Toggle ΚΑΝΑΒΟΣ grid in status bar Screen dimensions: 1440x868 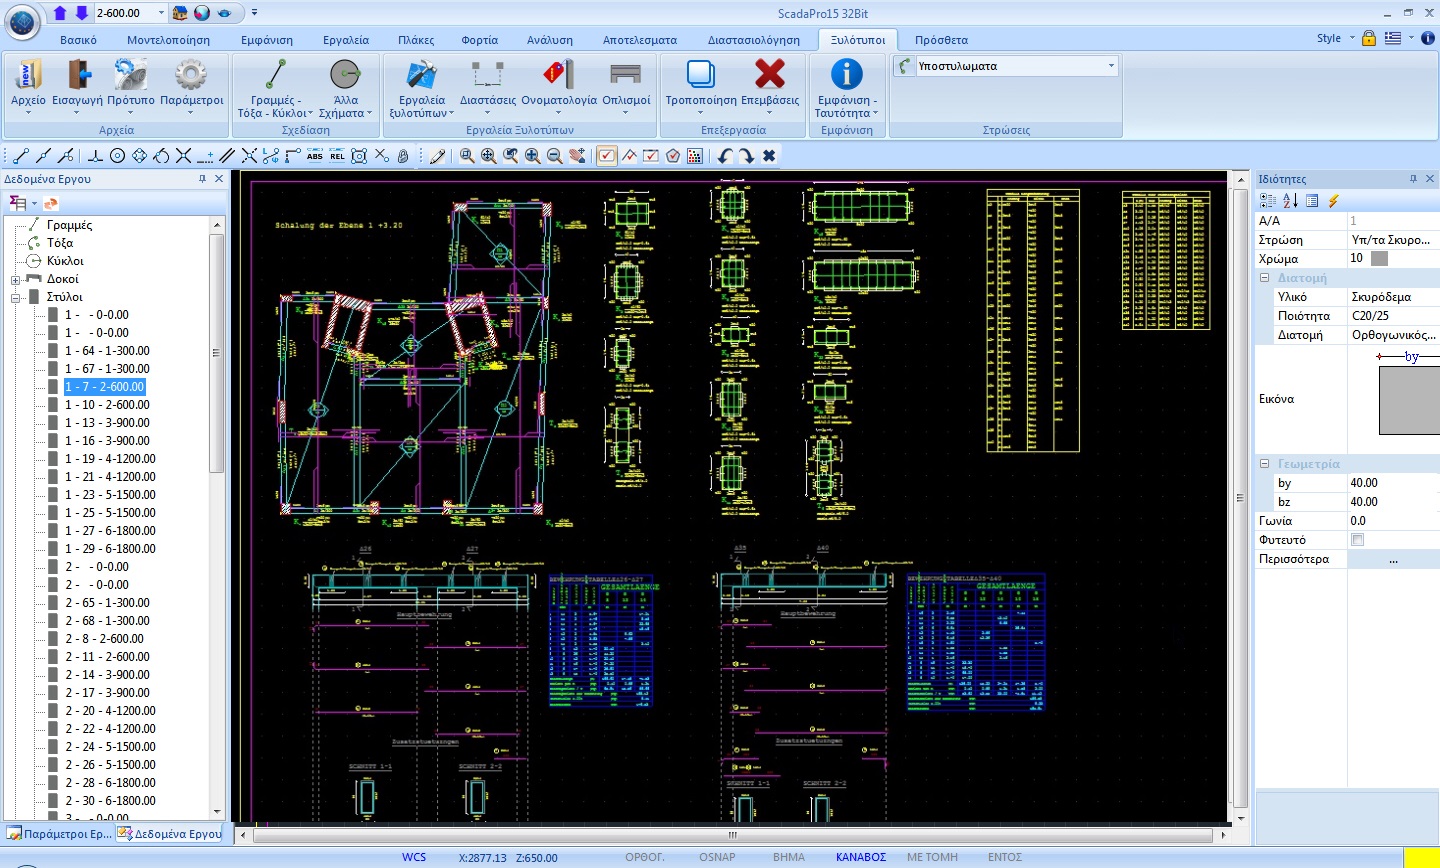[861, 857]
